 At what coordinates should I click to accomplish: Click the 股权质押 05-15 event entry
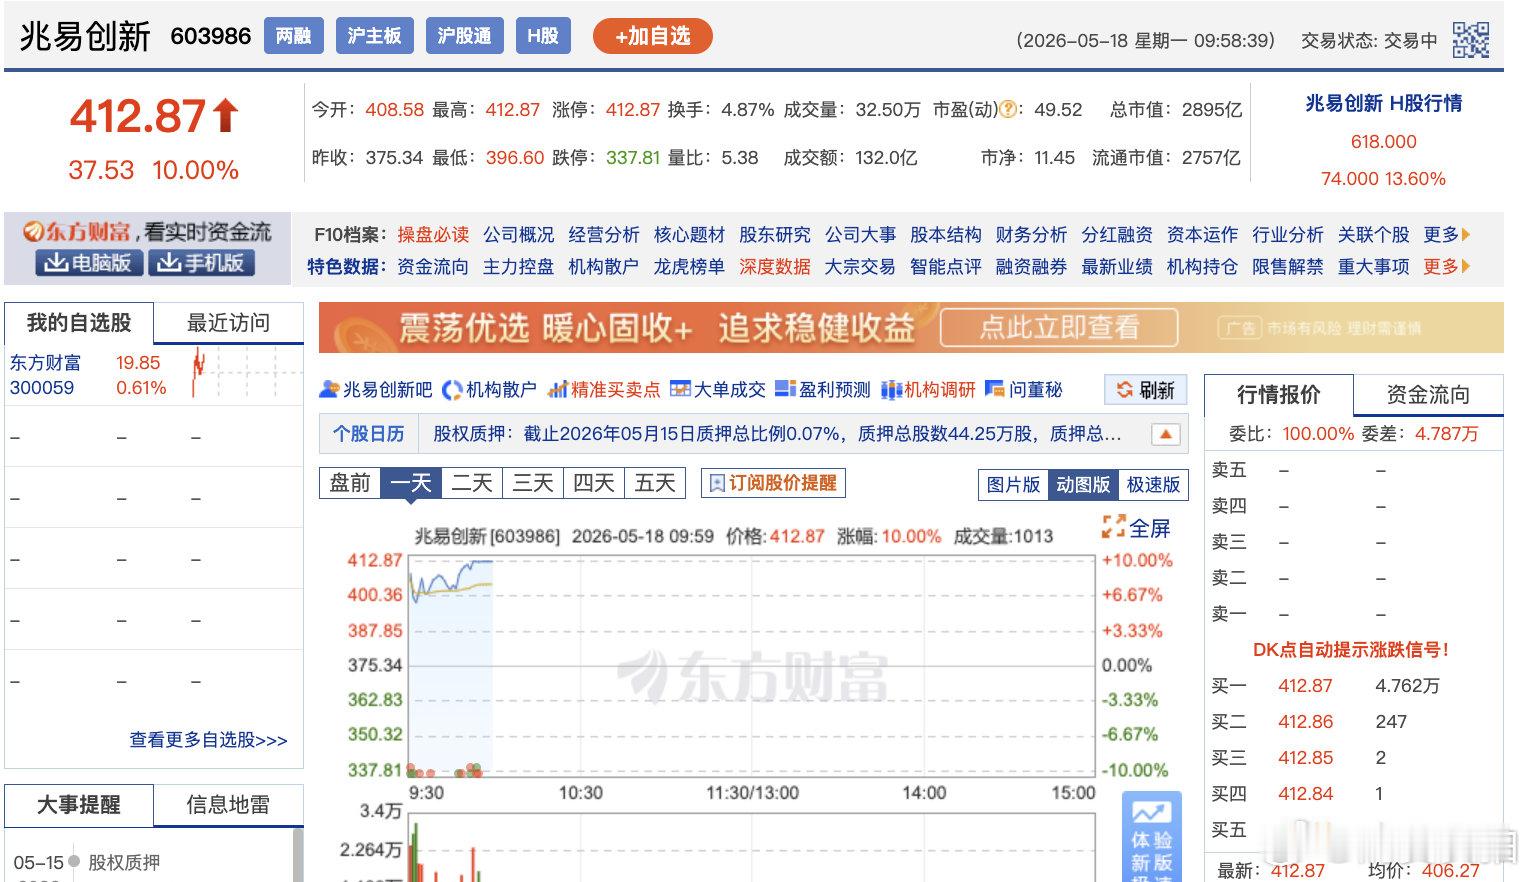[x=124, y=862]
